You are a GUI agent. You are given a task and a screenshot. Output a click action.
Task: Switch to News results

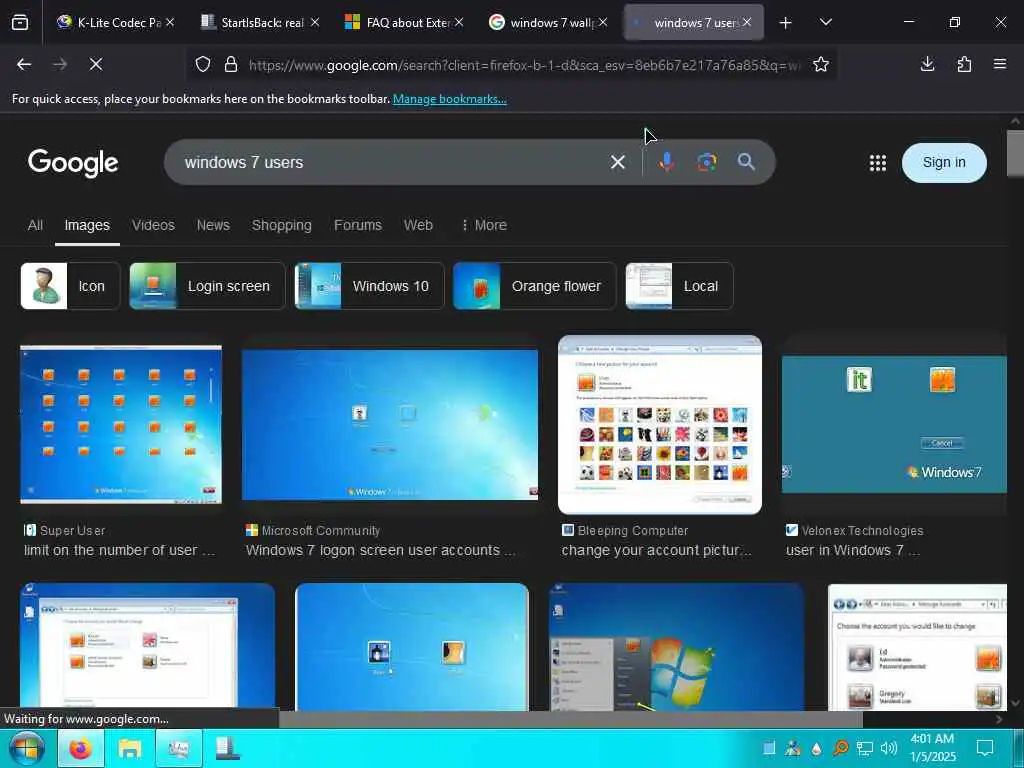click(213, 225)
